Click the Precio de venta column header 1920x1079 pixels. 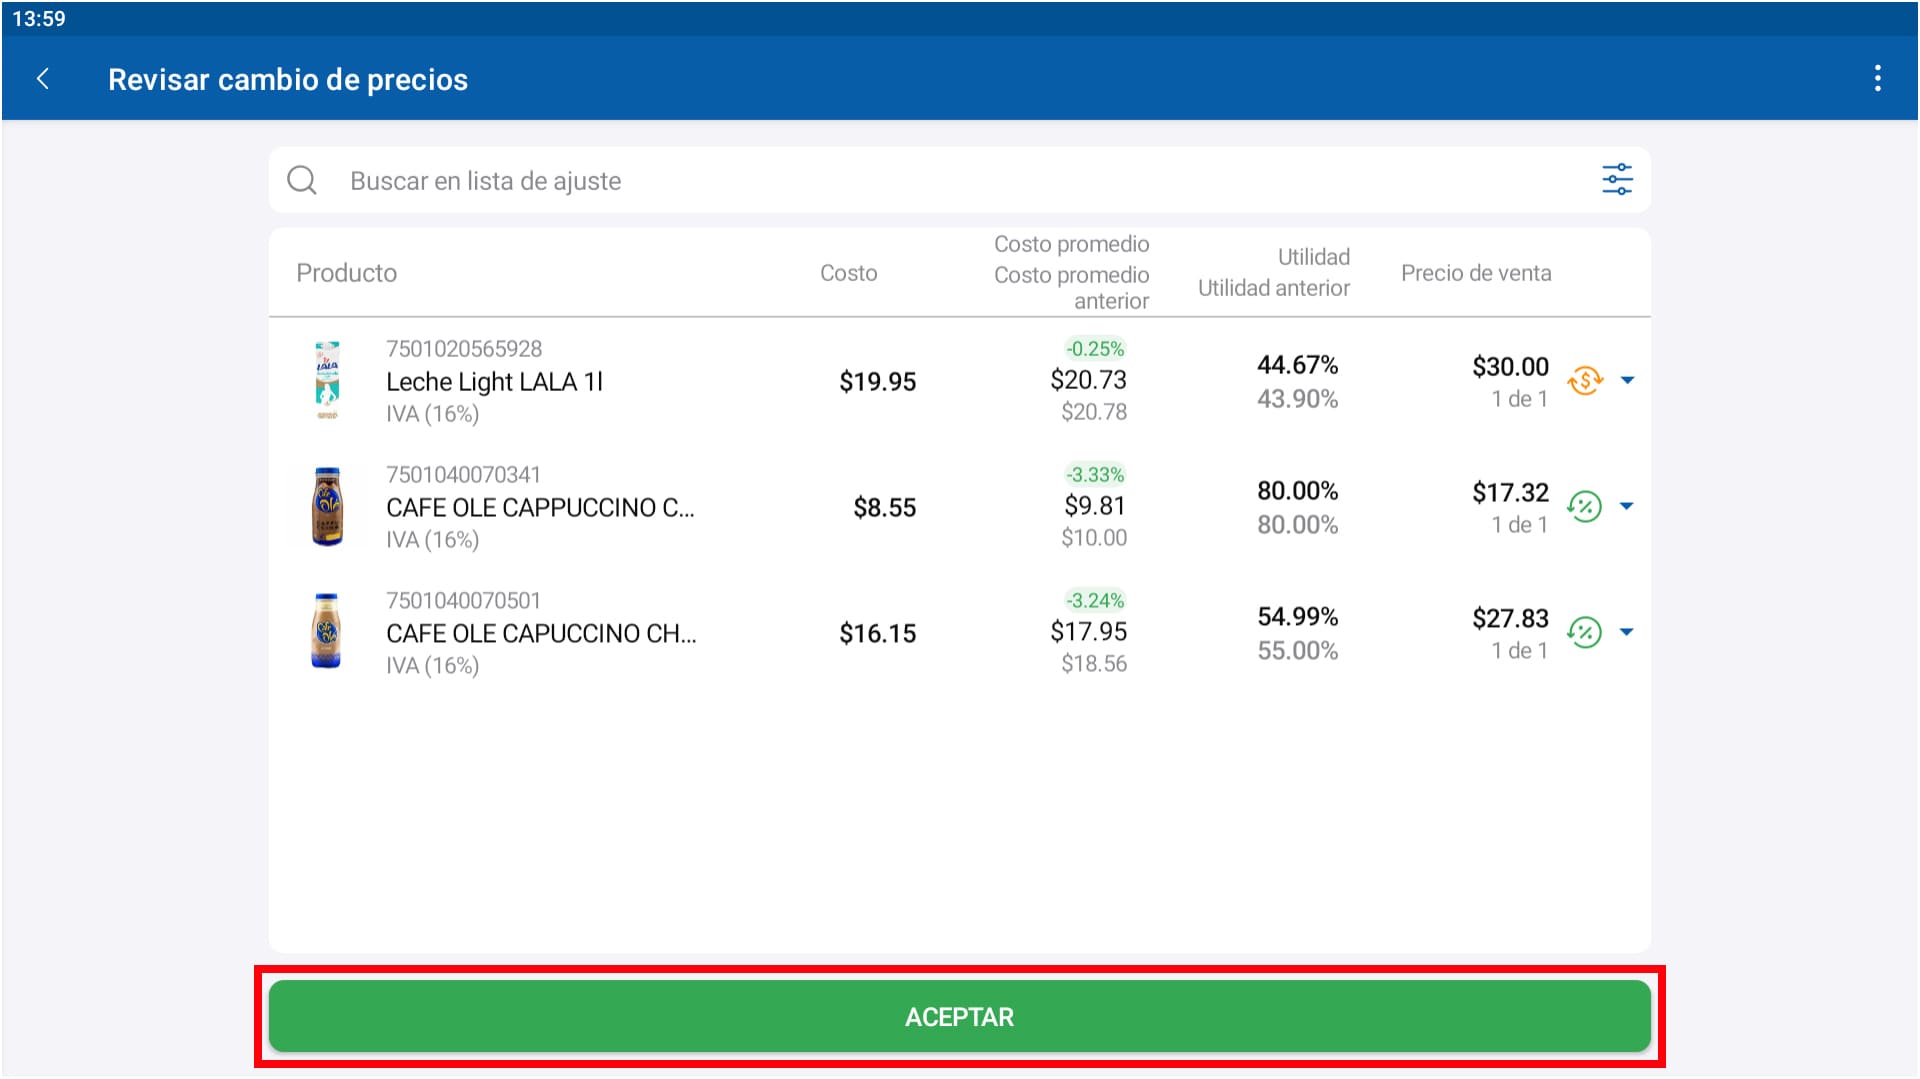click(1475, 273)
